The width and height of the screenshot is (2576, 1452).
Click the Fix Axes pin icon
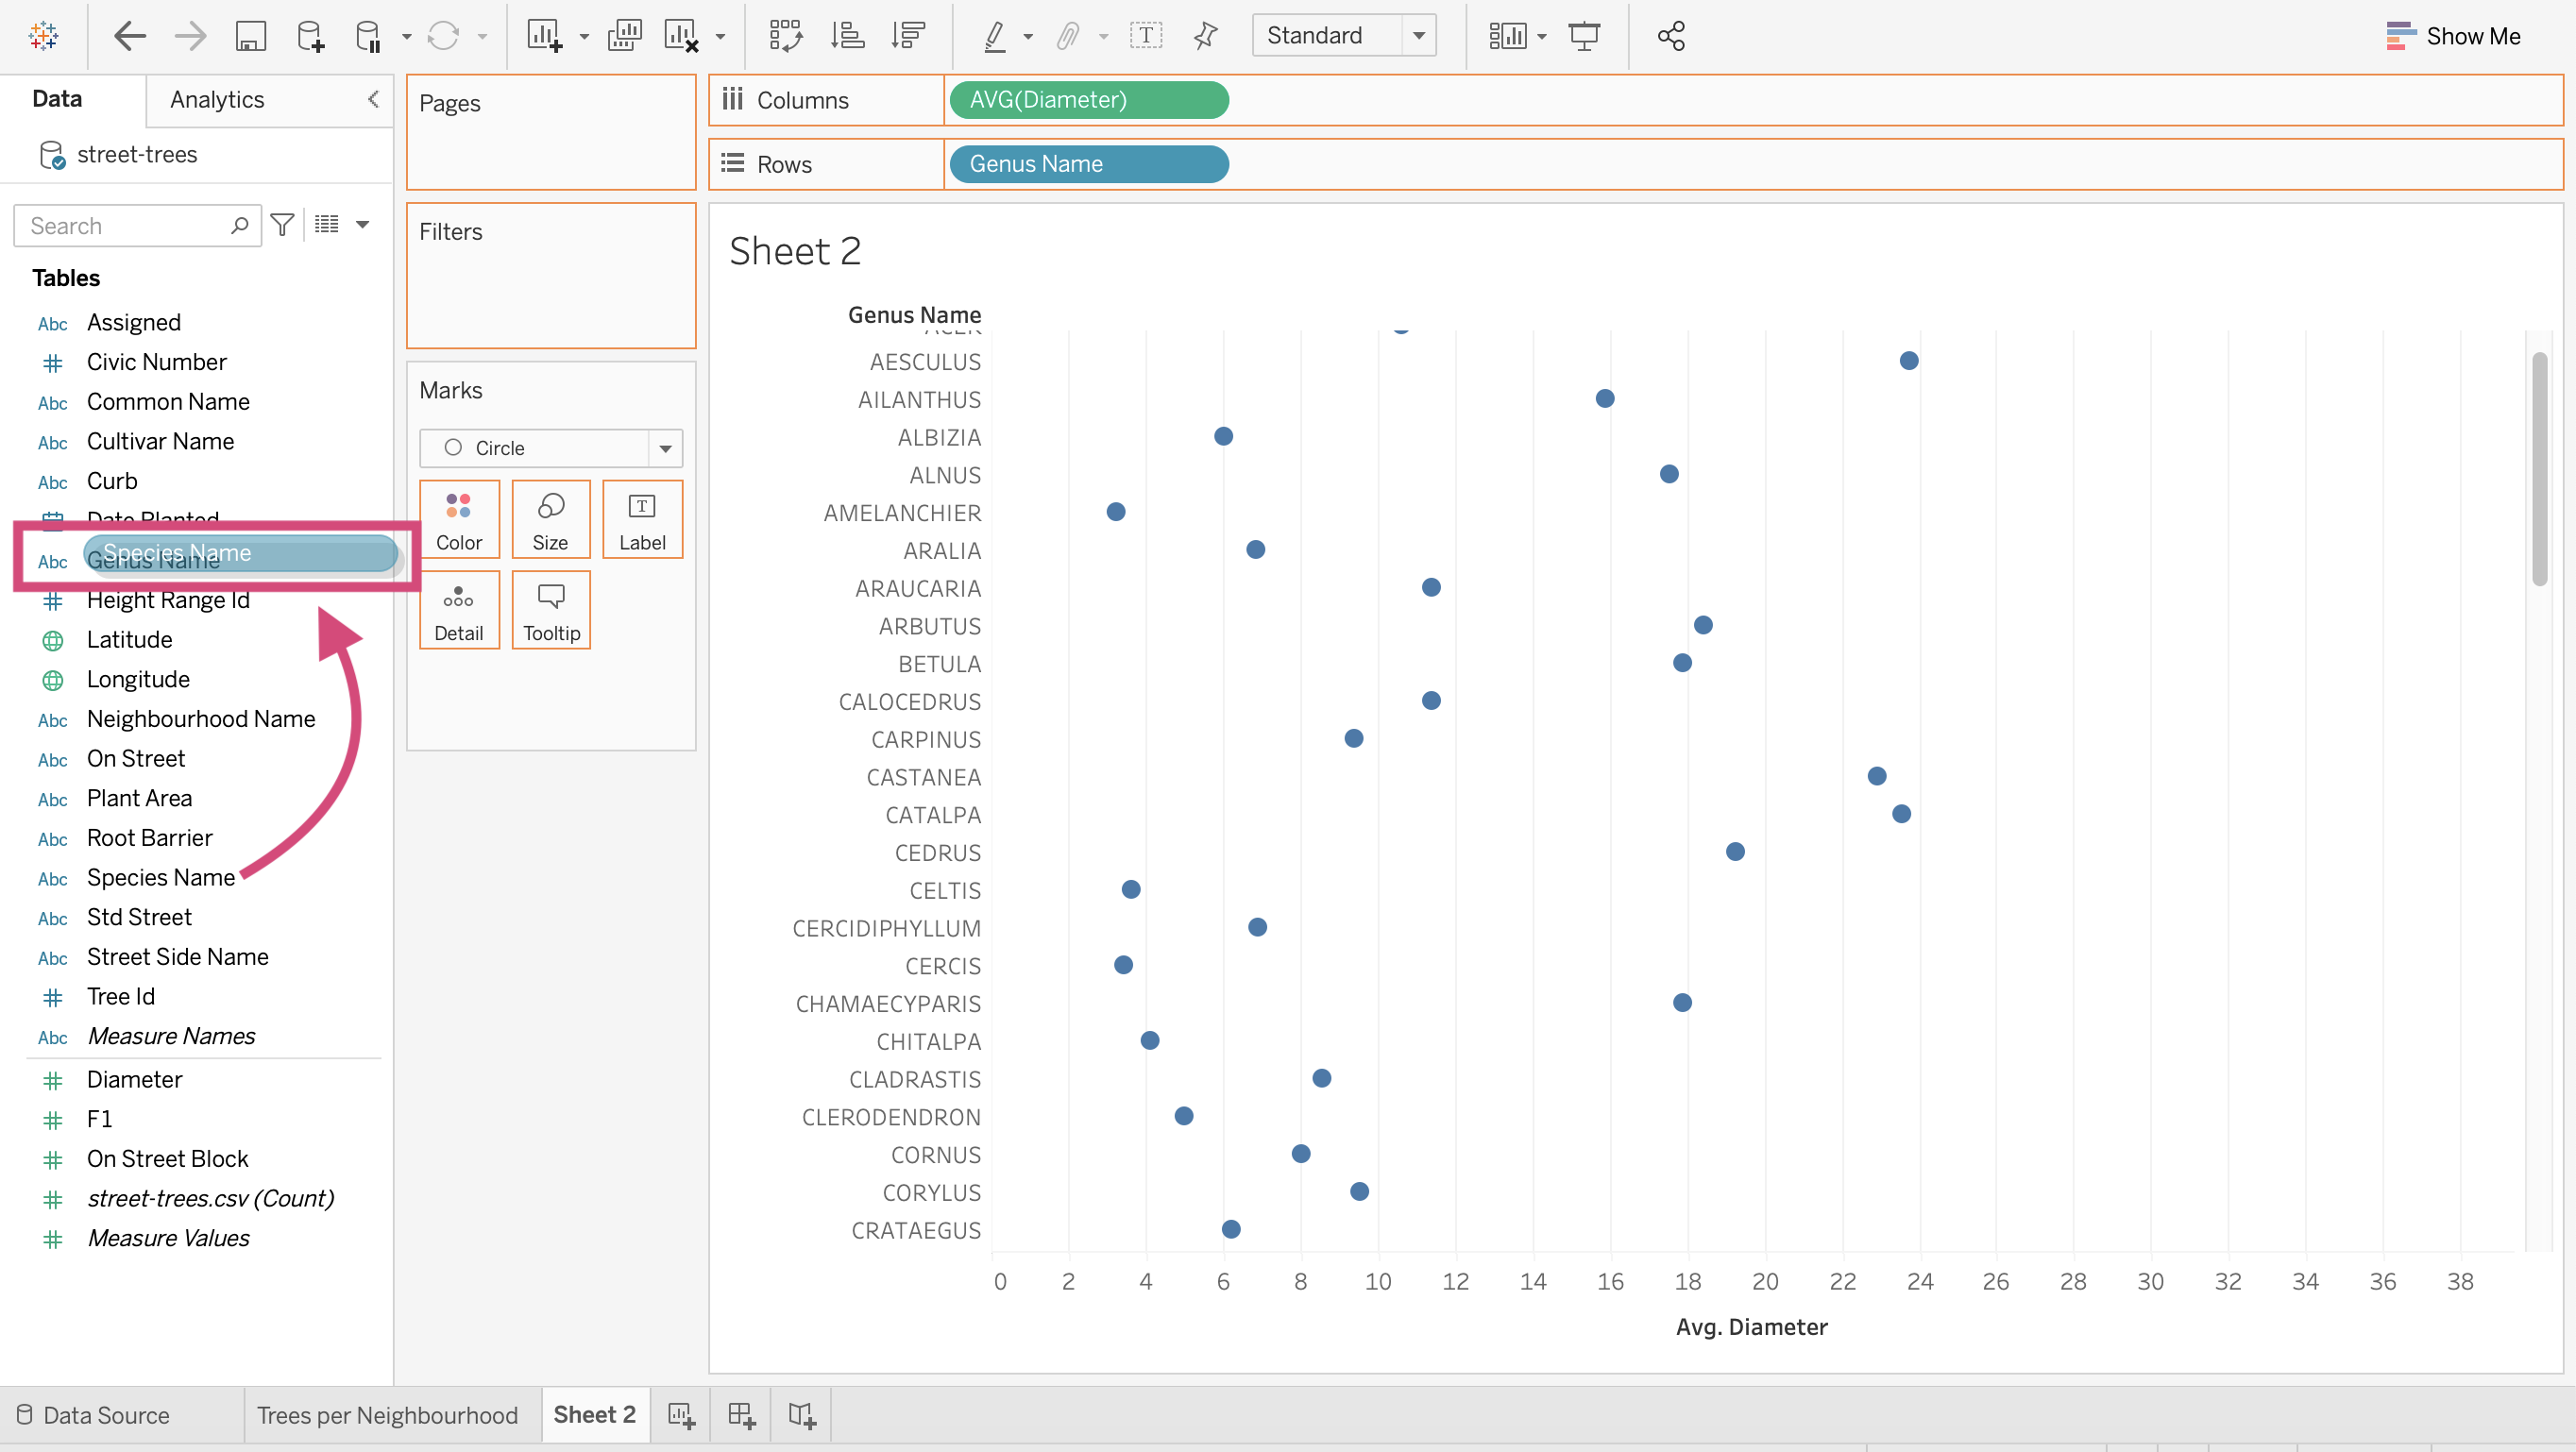(x=1206, y=36)
